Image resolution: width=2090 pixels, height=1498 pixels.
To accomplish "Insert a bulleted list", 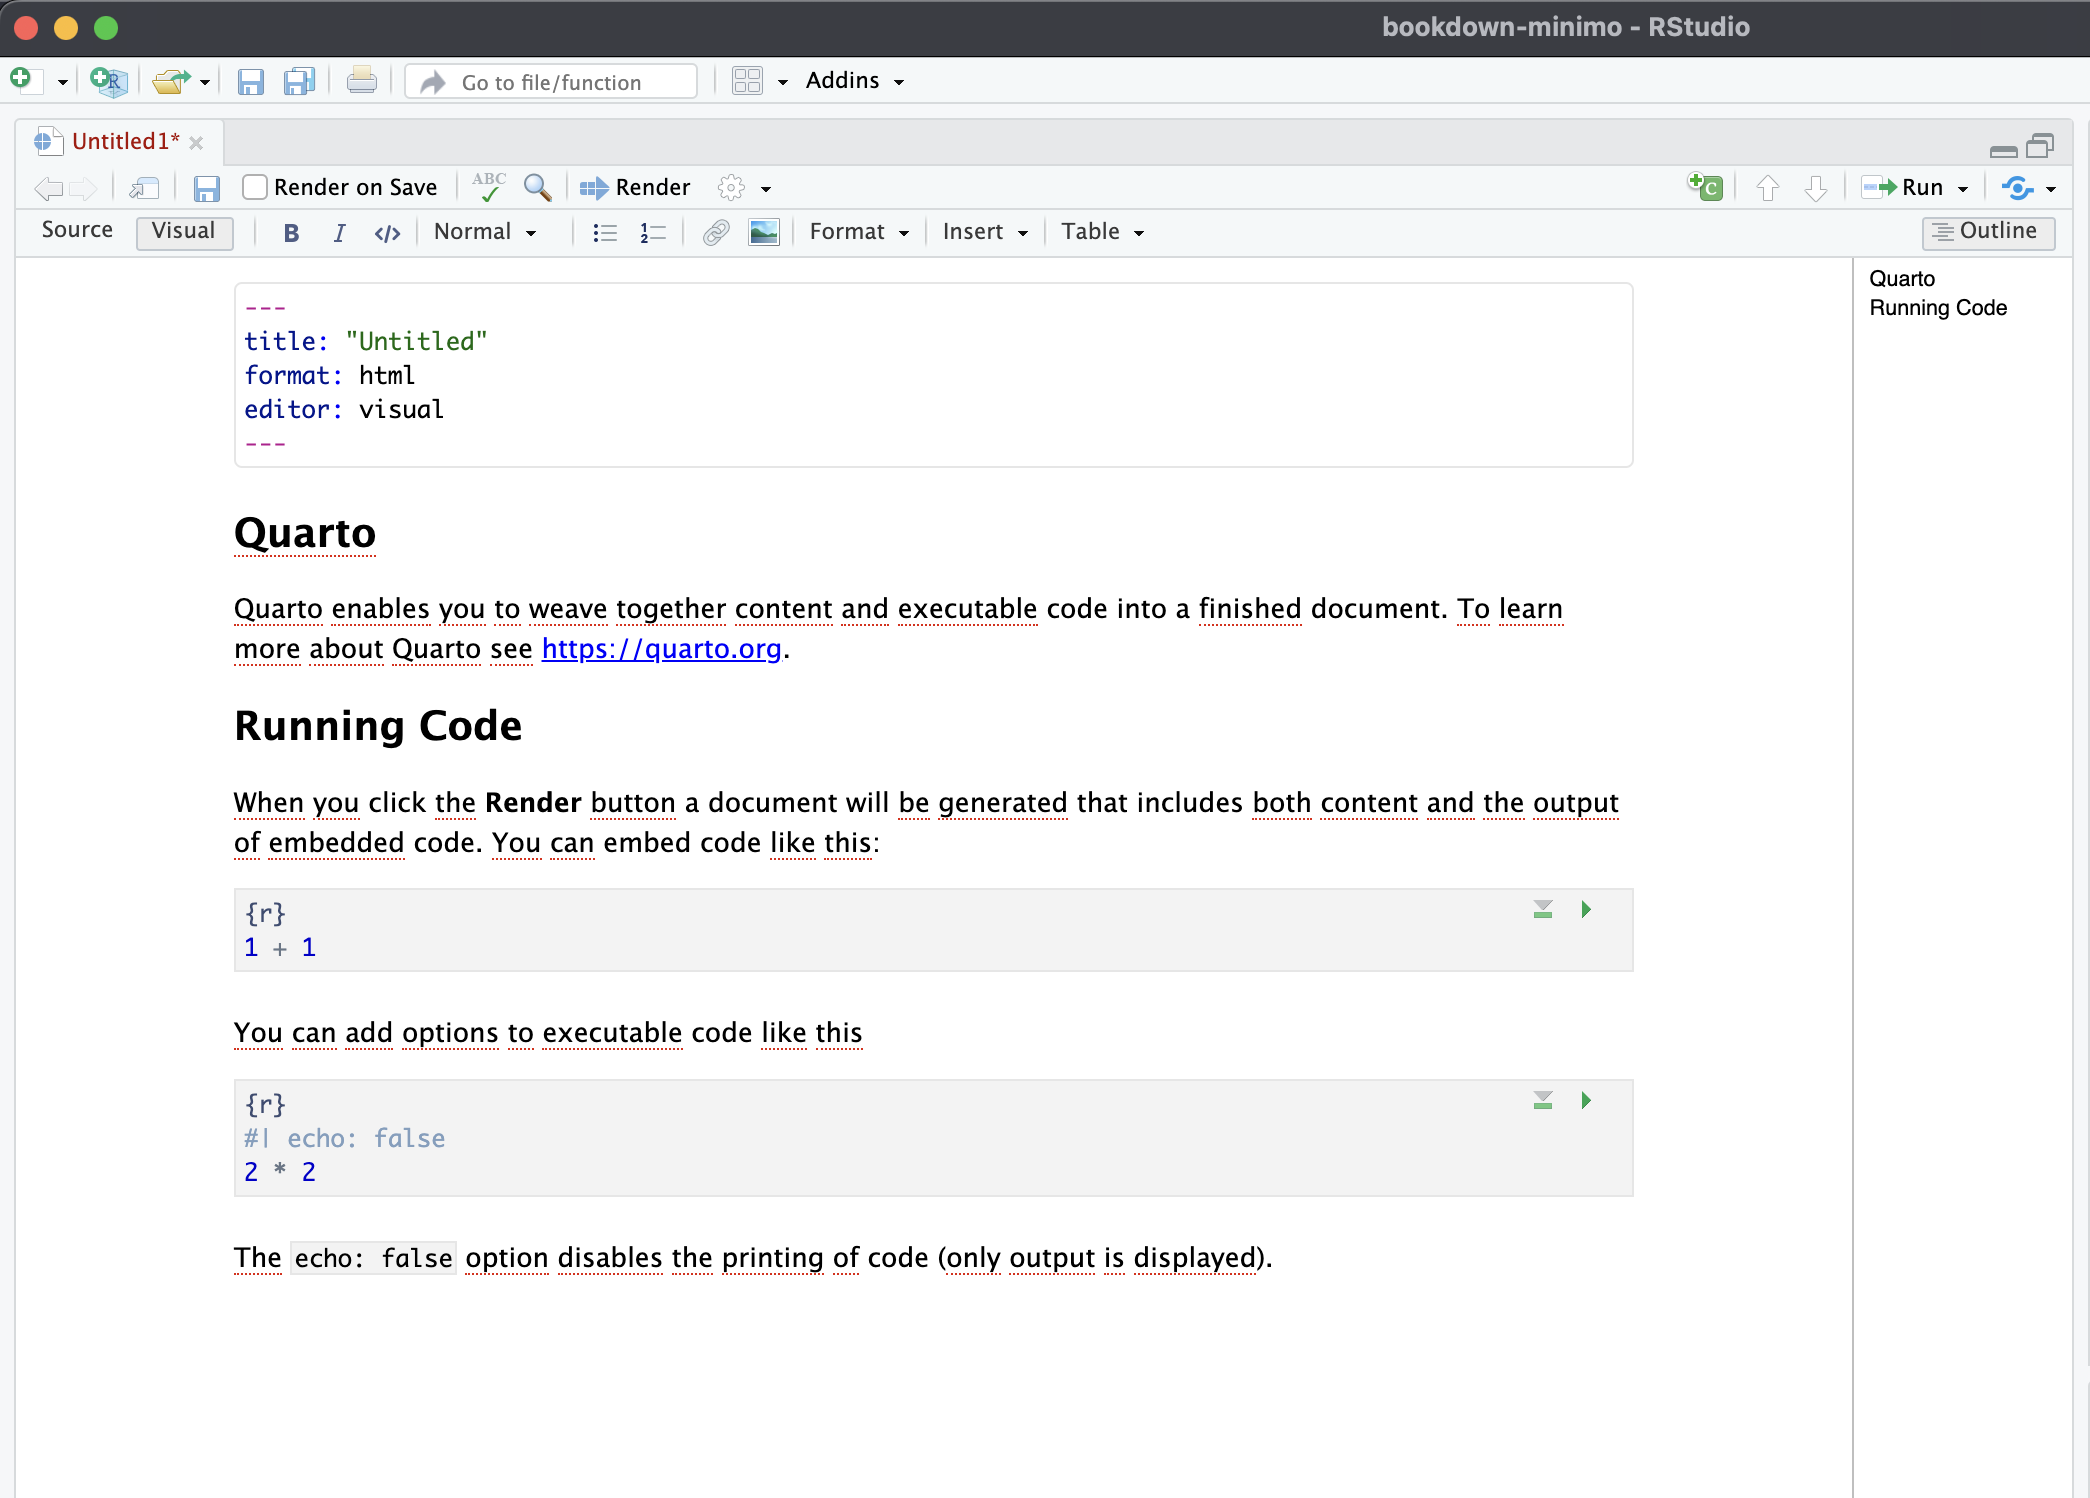I will [x=604, y=233].
